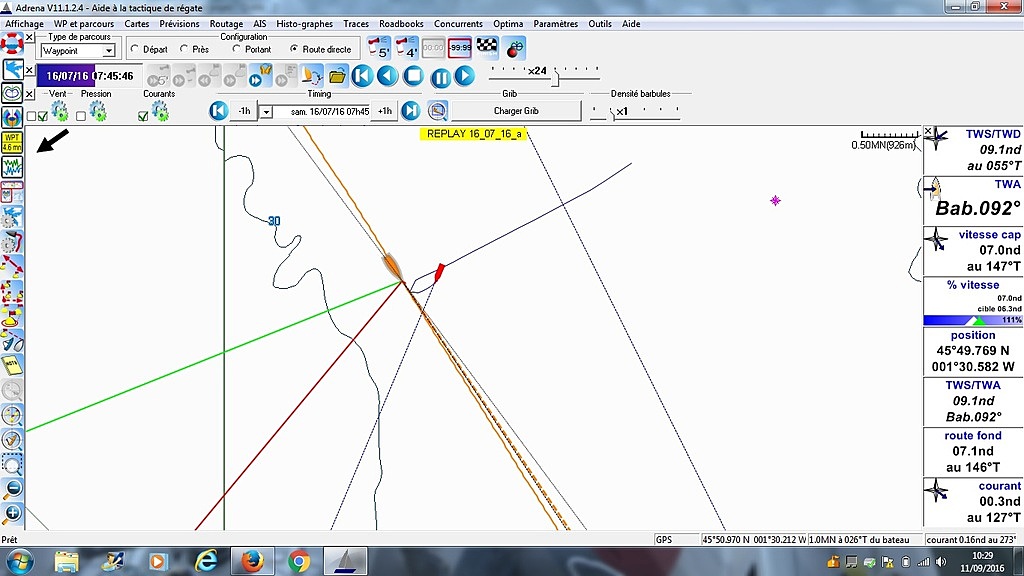Open the Cartes menu
The height and width of the screenshot is (576, 1024).
click(x=136, y=24)
